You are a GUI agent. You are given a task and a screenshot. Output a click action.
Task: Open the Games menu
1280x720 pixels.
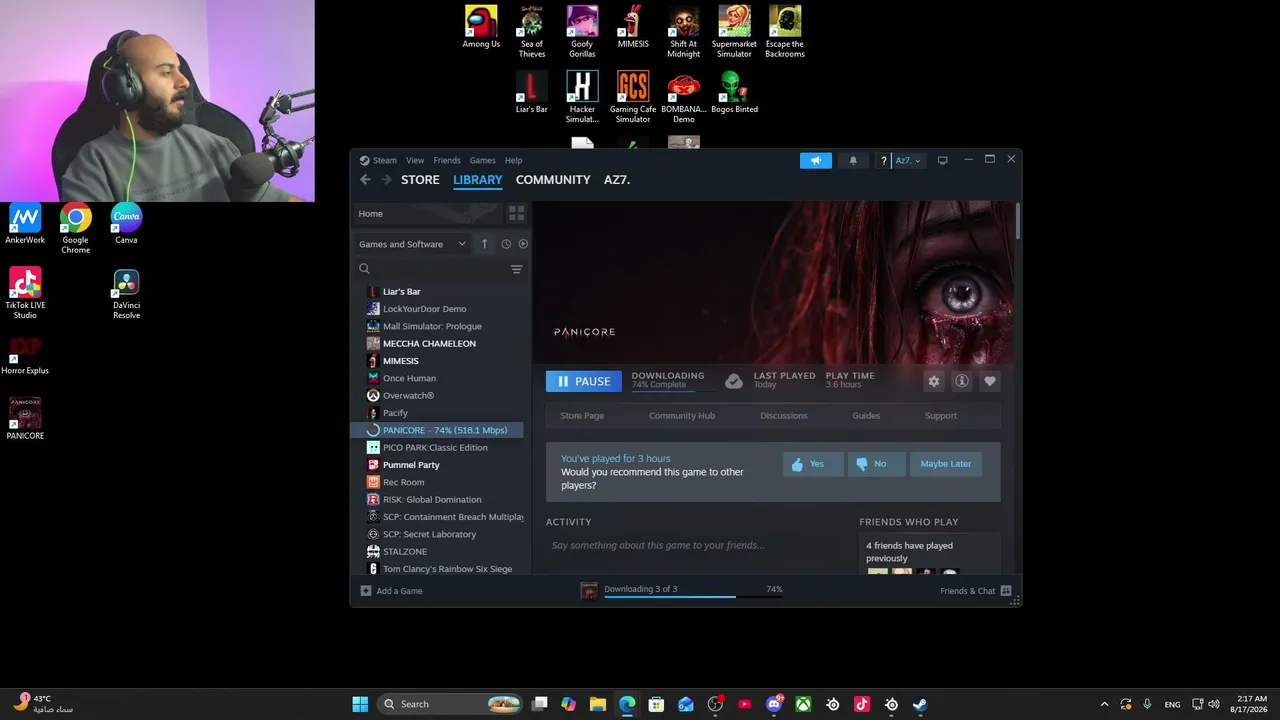(x=483, y=160)
